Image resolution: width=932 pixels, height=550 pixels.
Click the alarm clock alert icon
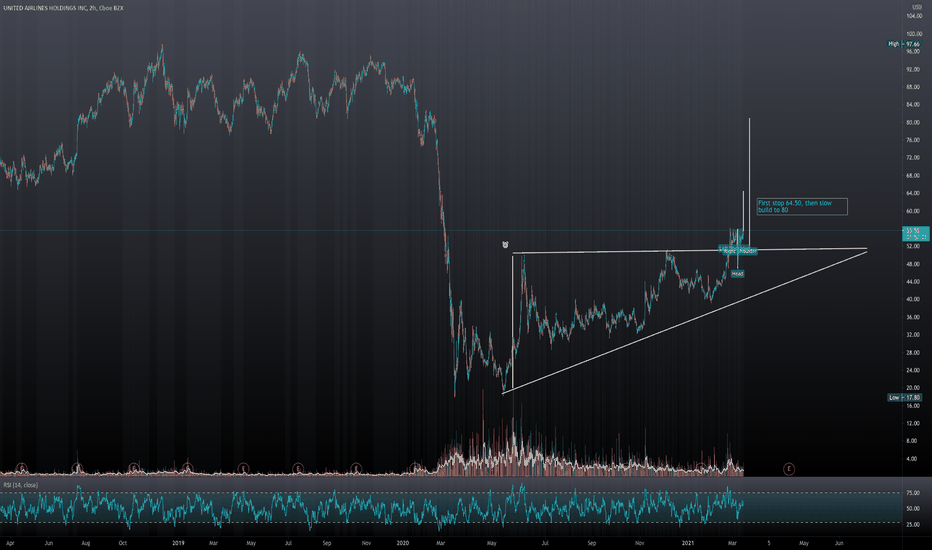(x=505, y=244)
